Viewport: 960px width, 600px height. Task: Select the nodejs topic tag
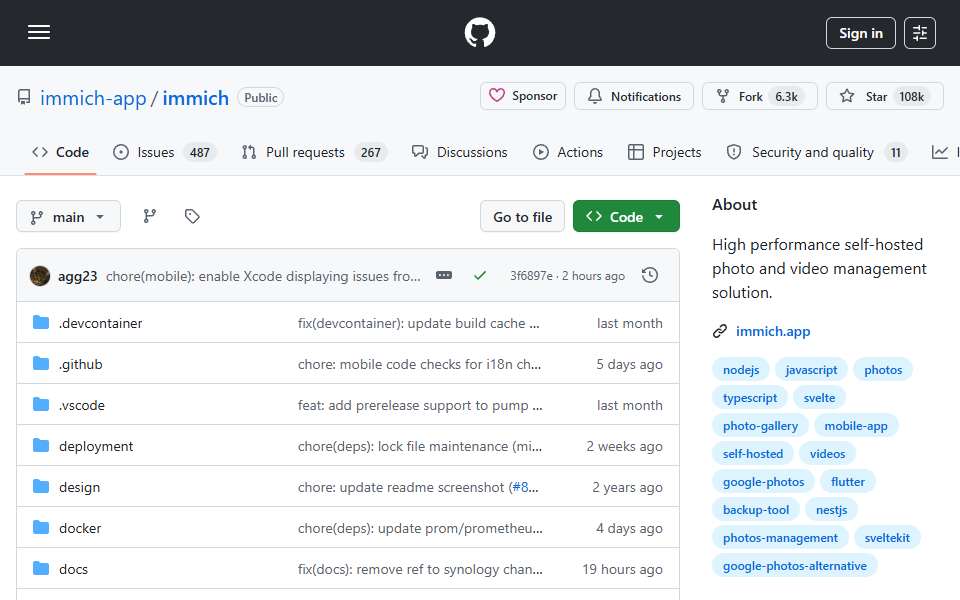pyautogui.click(x=741, y=370)
